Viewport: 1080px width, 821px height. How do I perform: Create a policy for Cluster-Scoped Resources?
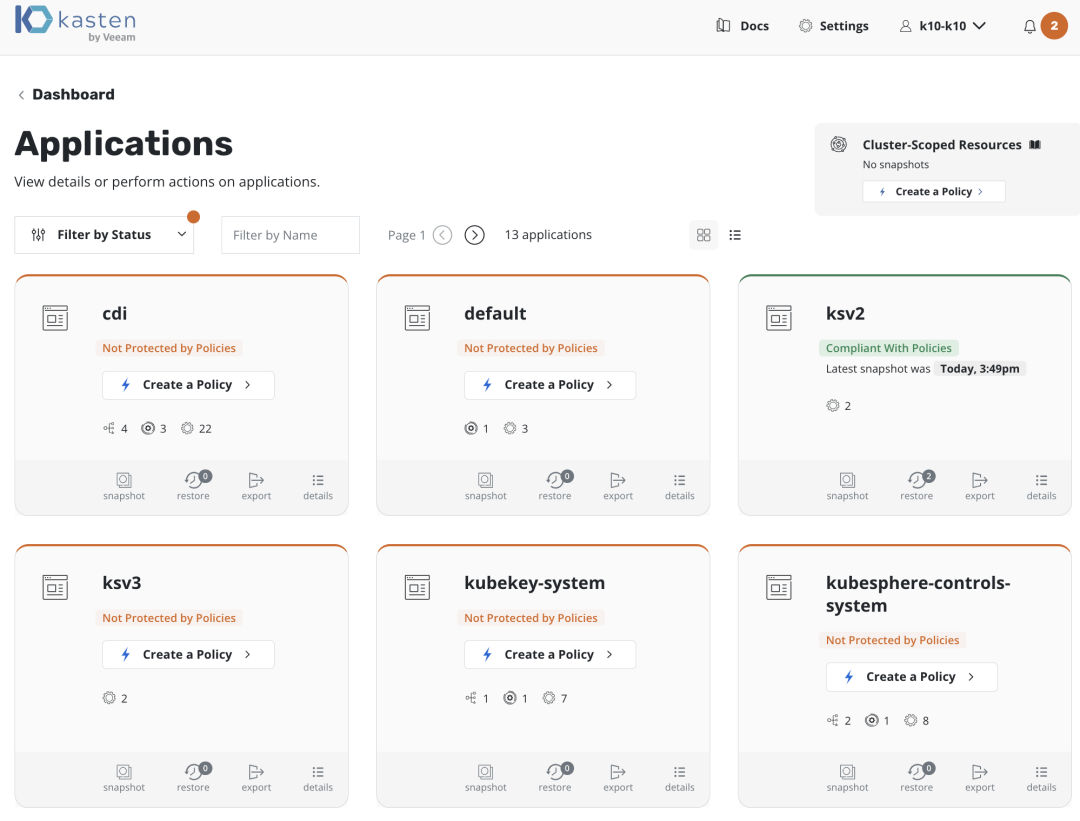tap(933, 191)
